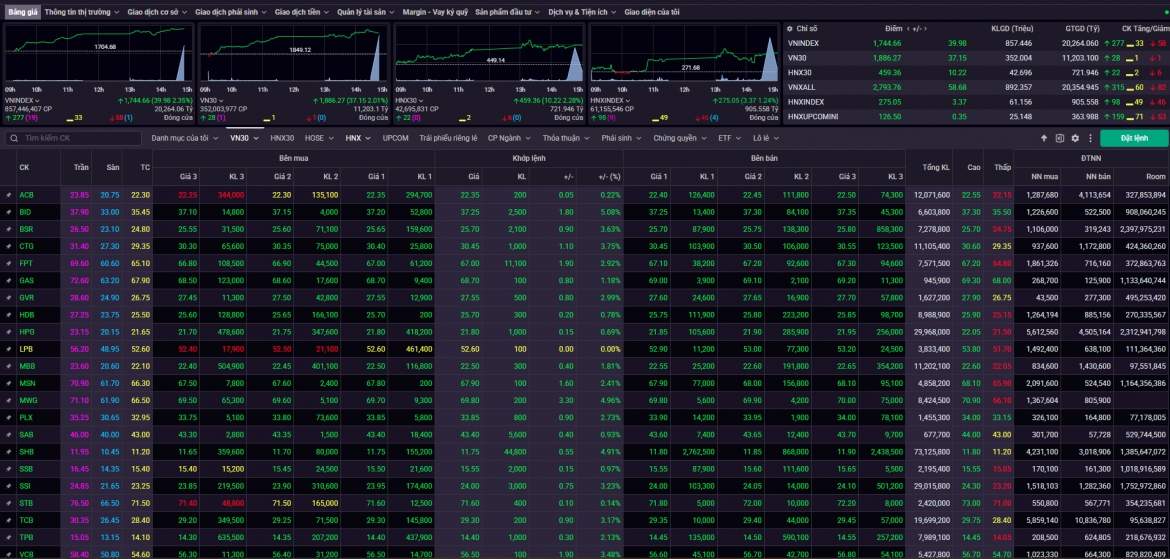Click the magnifier icon in search box

(13, 138)
